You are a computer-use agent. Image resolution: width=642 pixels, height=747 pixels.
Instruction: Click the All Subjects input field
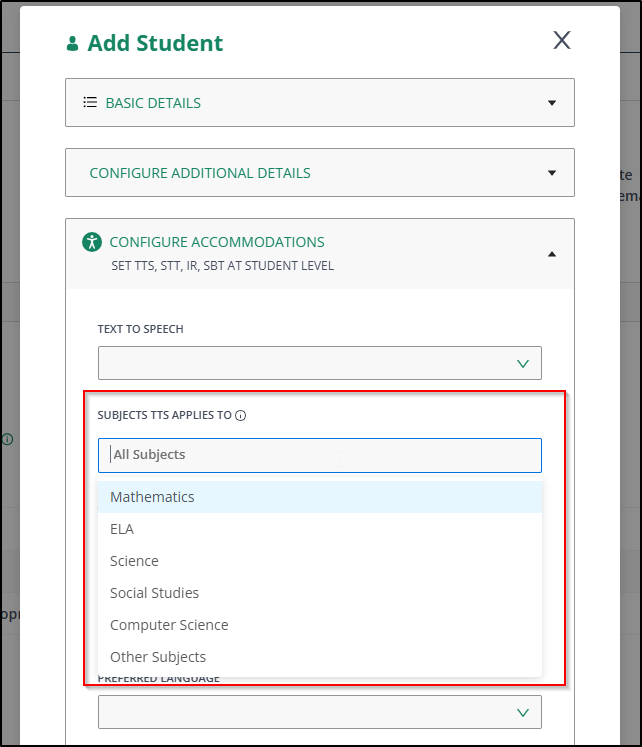pyautogui.click(x=320, y=455)
